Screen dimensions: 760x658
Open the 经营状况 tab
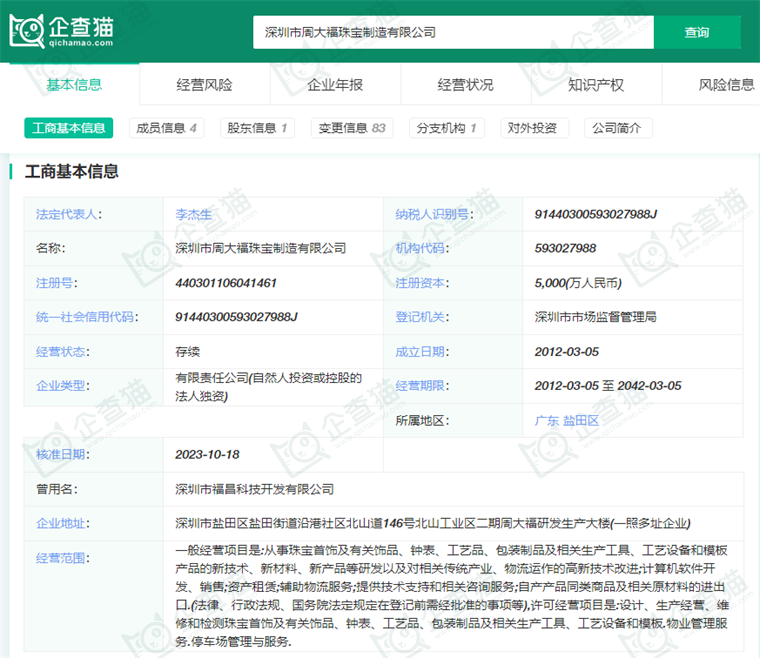tap(466, 85)
